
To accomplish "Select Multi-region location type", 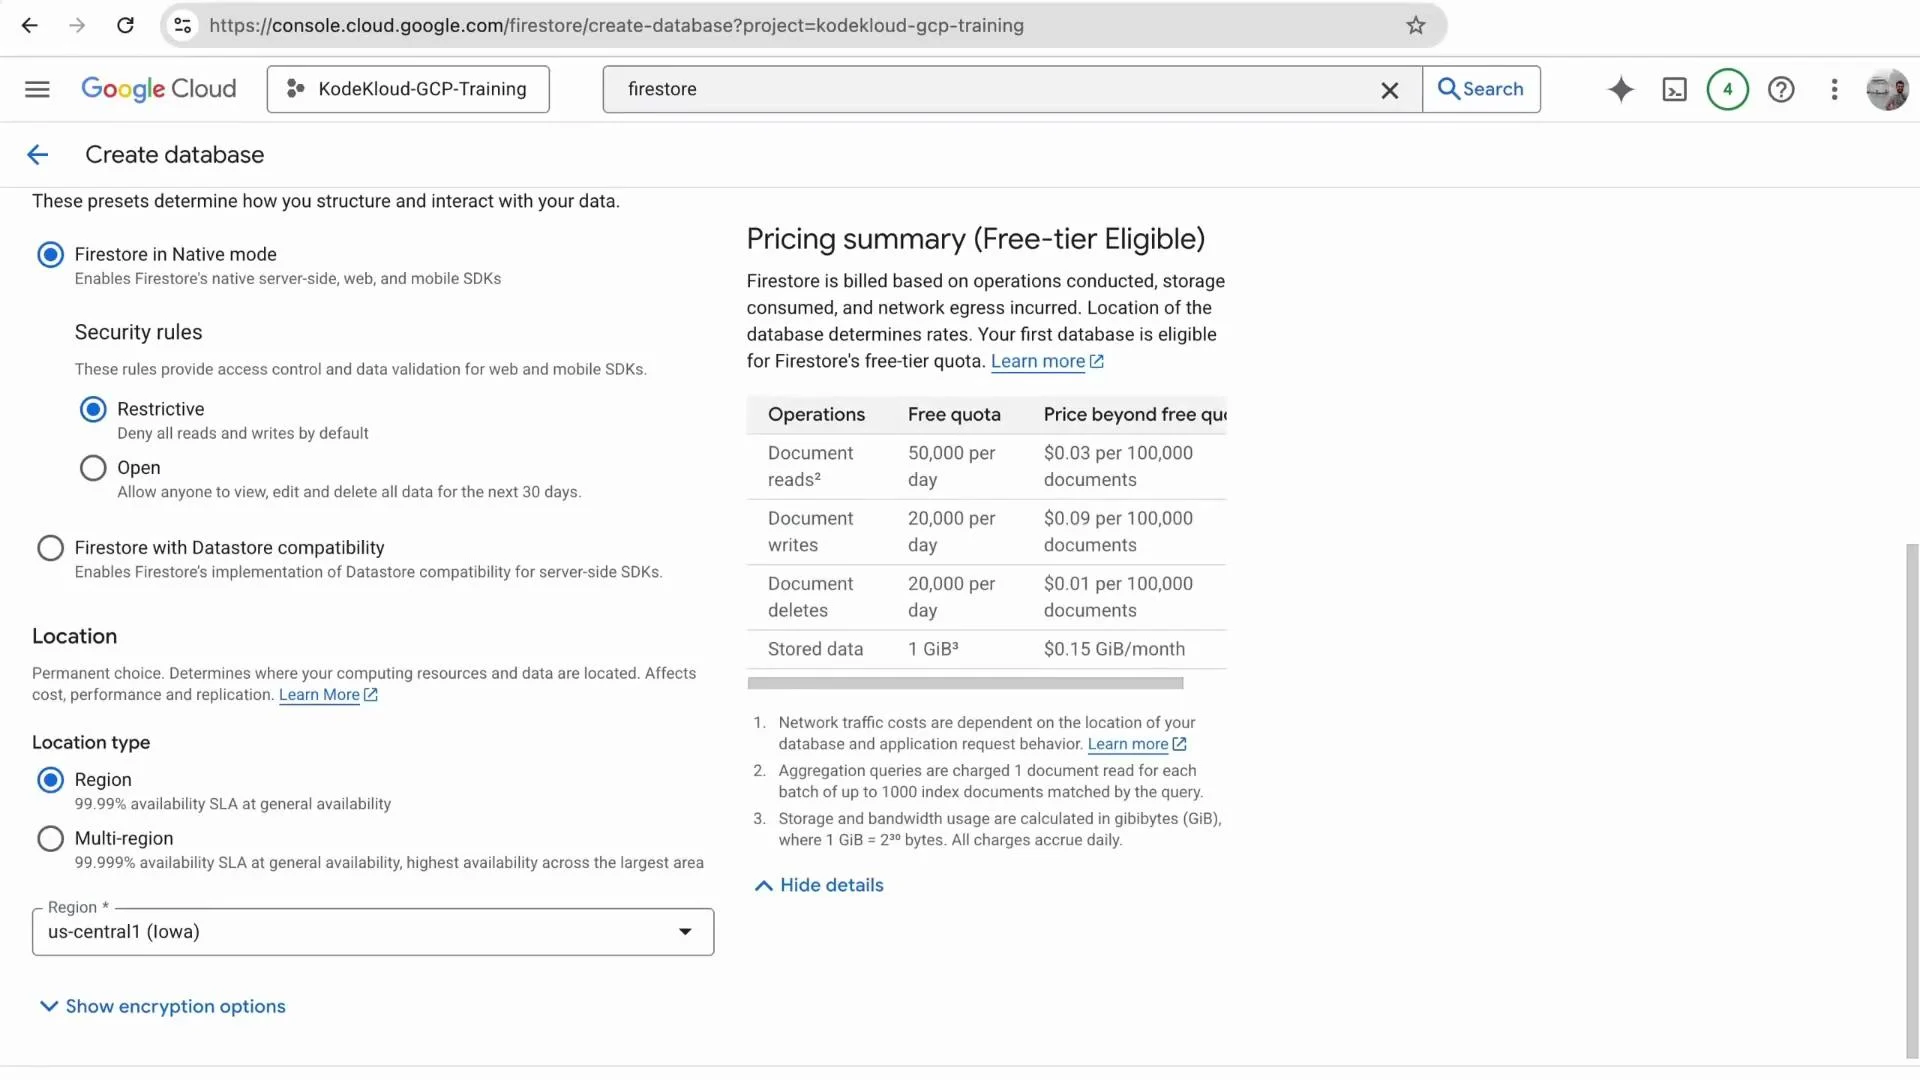I will pyautogui.click(x=50, y=839).
